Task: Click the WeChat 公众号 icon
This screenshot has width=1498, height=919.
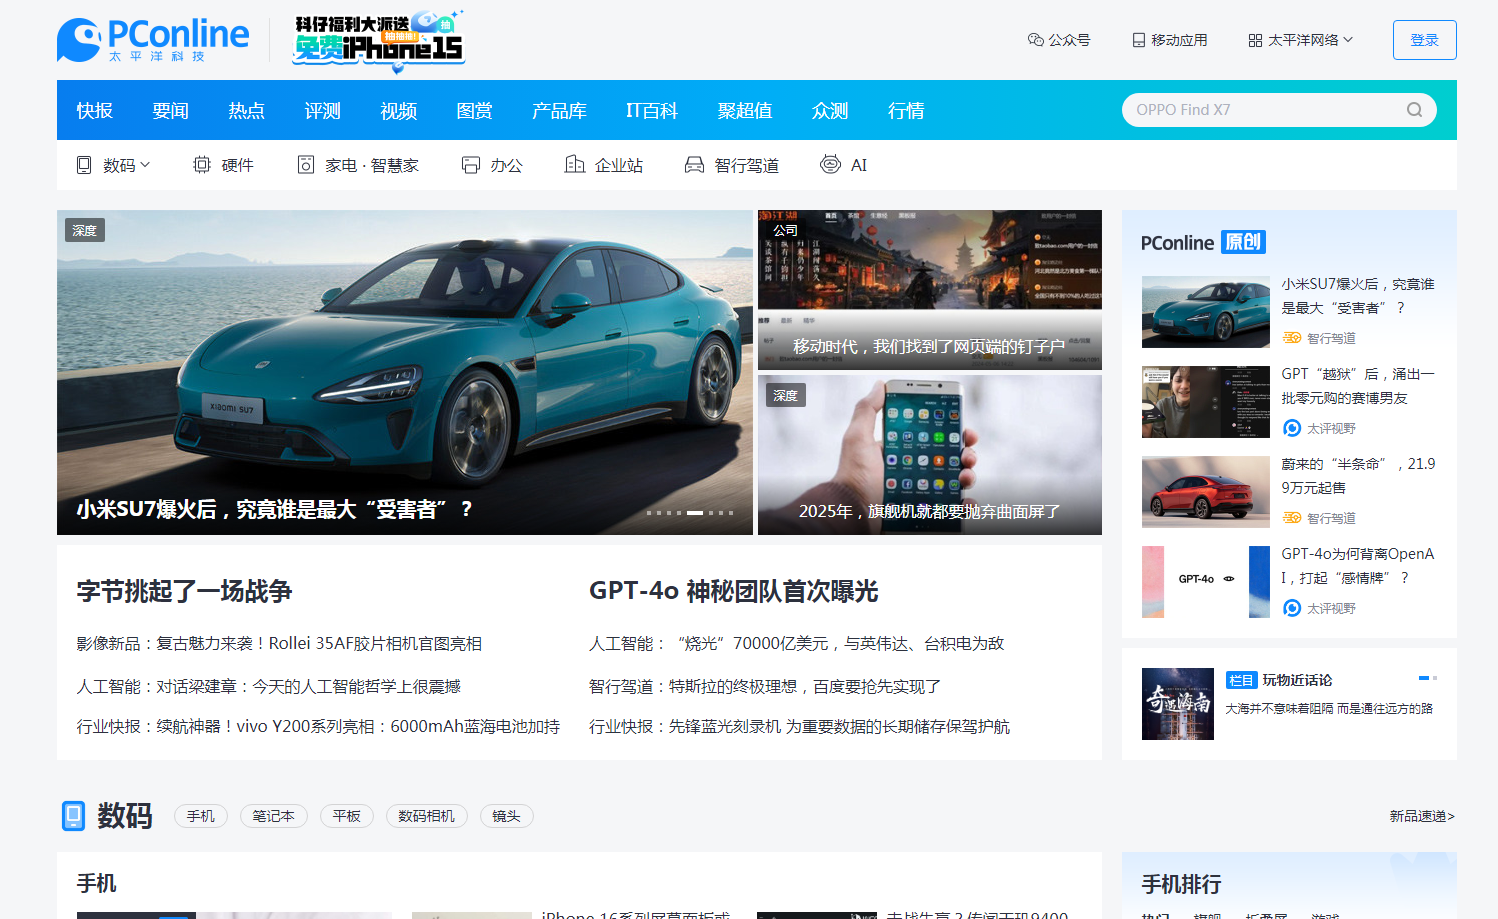Action: [x=1036, y=40]
